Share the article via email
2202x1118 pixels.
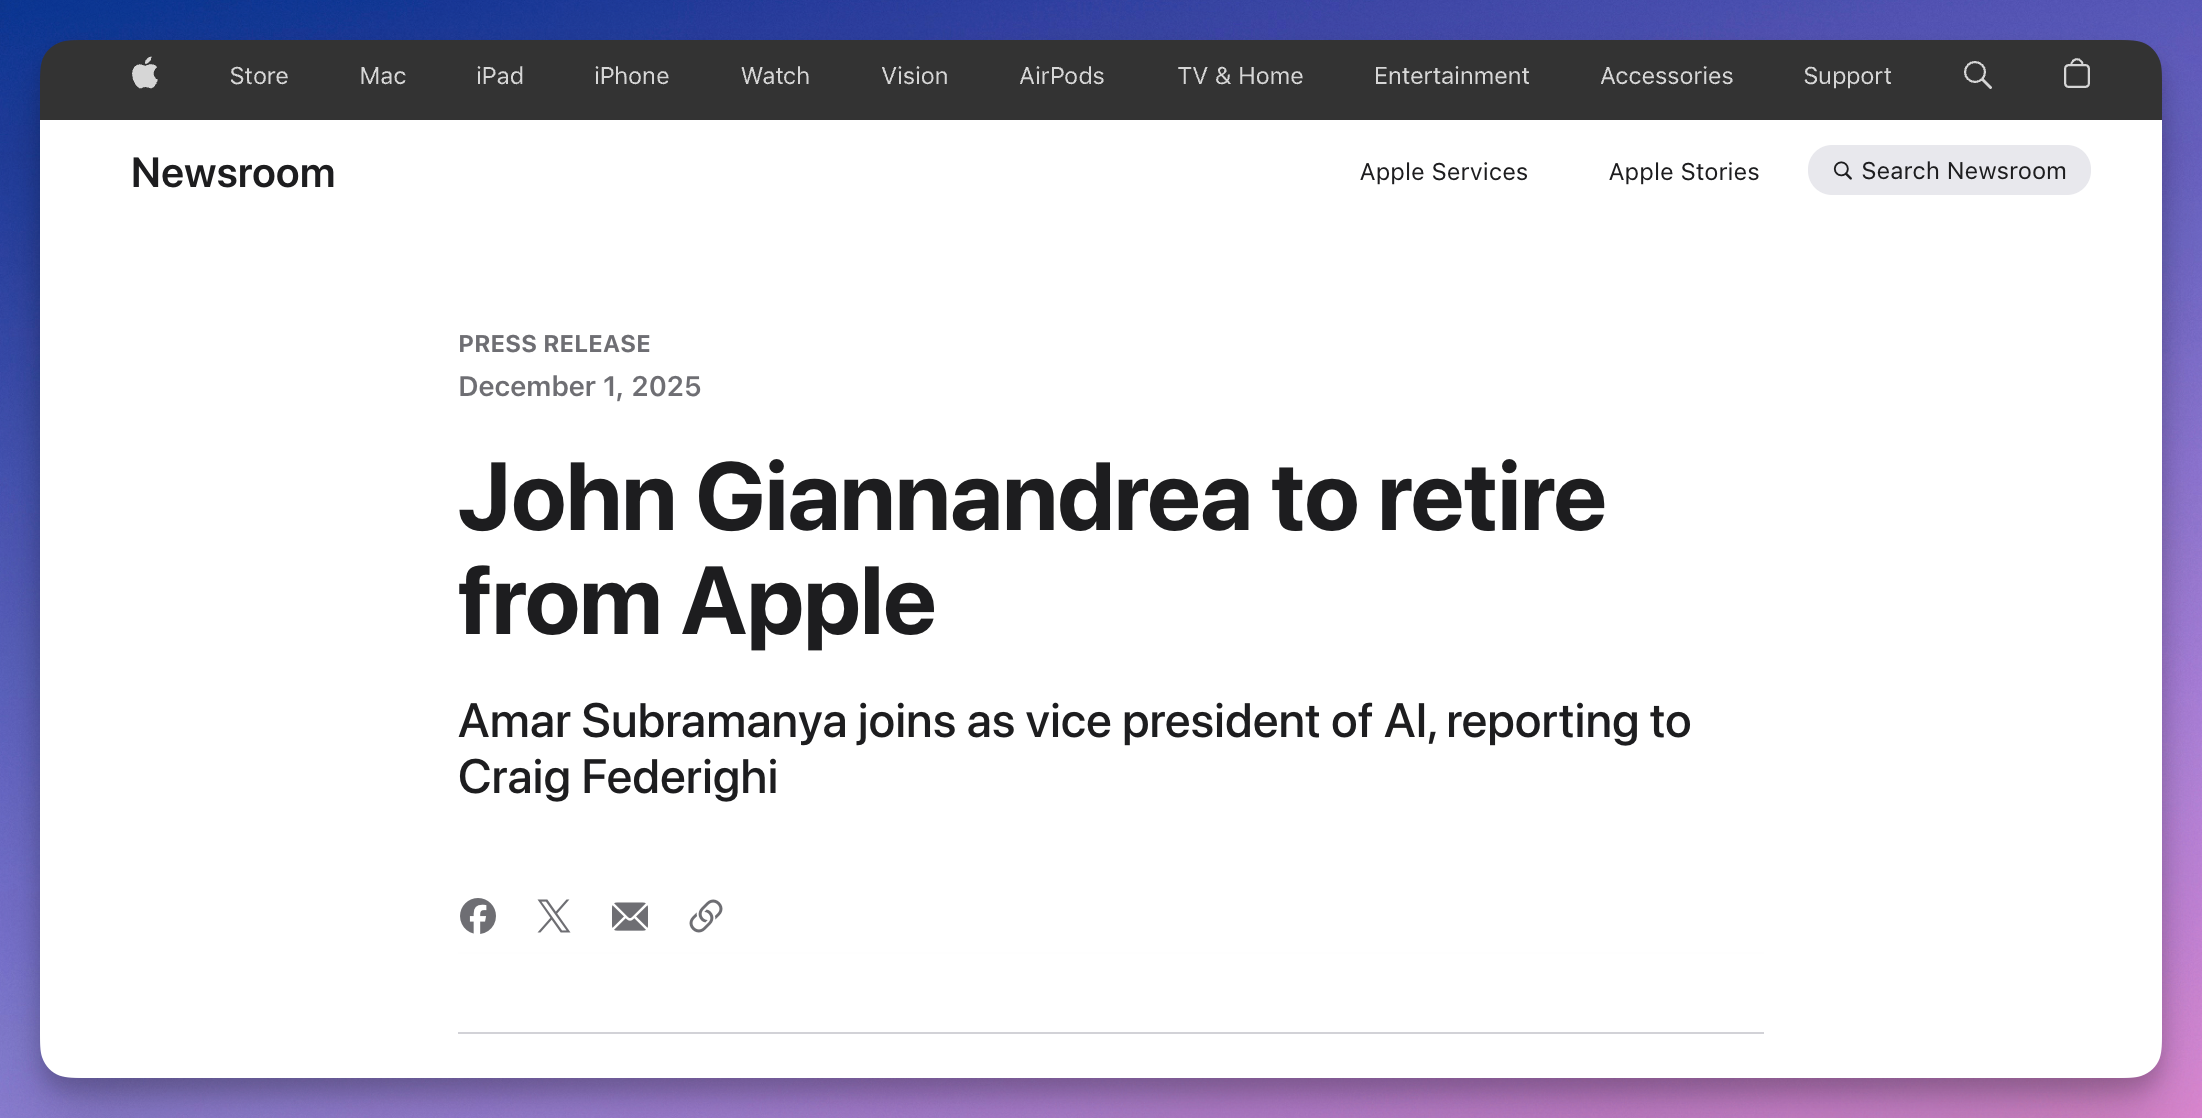click(x=630, y=916)
